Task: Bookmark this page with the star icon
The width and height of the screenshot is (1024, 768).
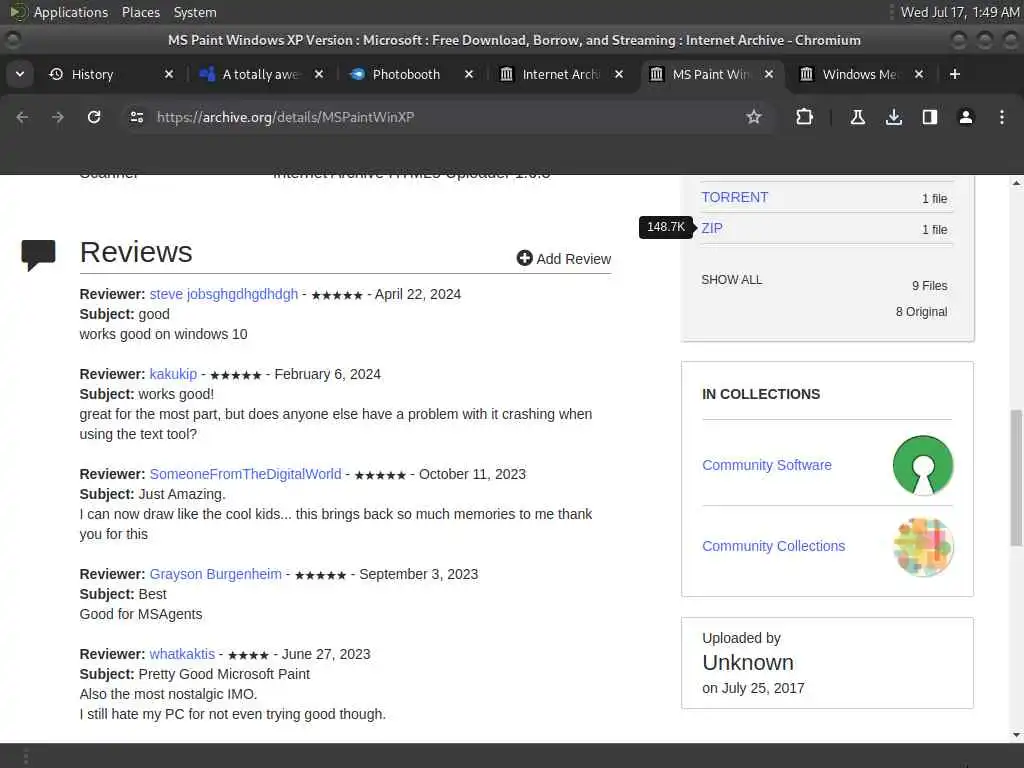Action: [754, 117]
